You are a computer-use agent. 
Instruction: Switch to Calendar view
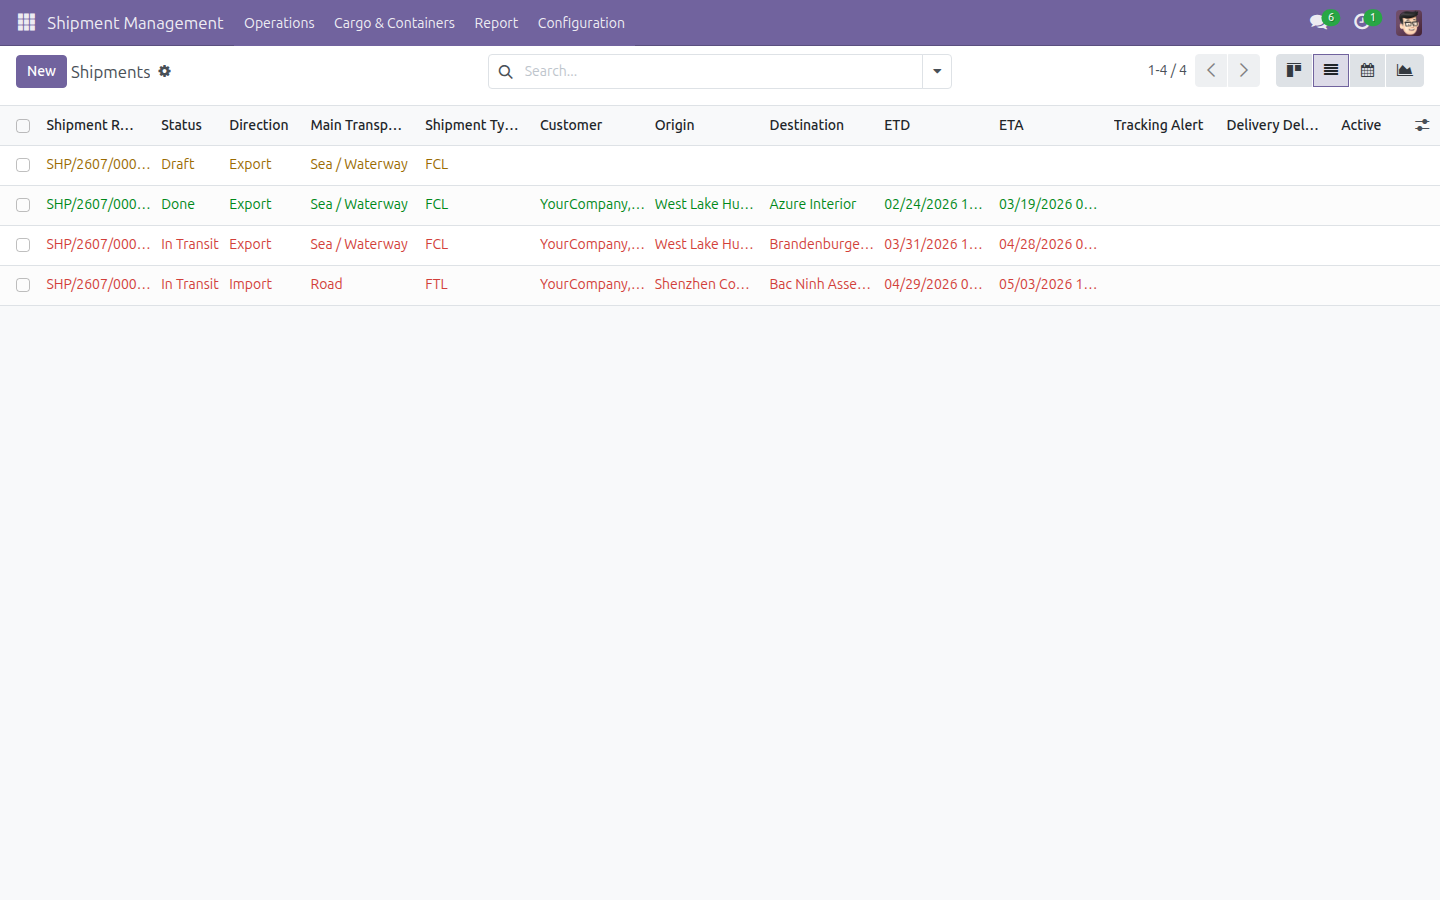coord(1367,71)
